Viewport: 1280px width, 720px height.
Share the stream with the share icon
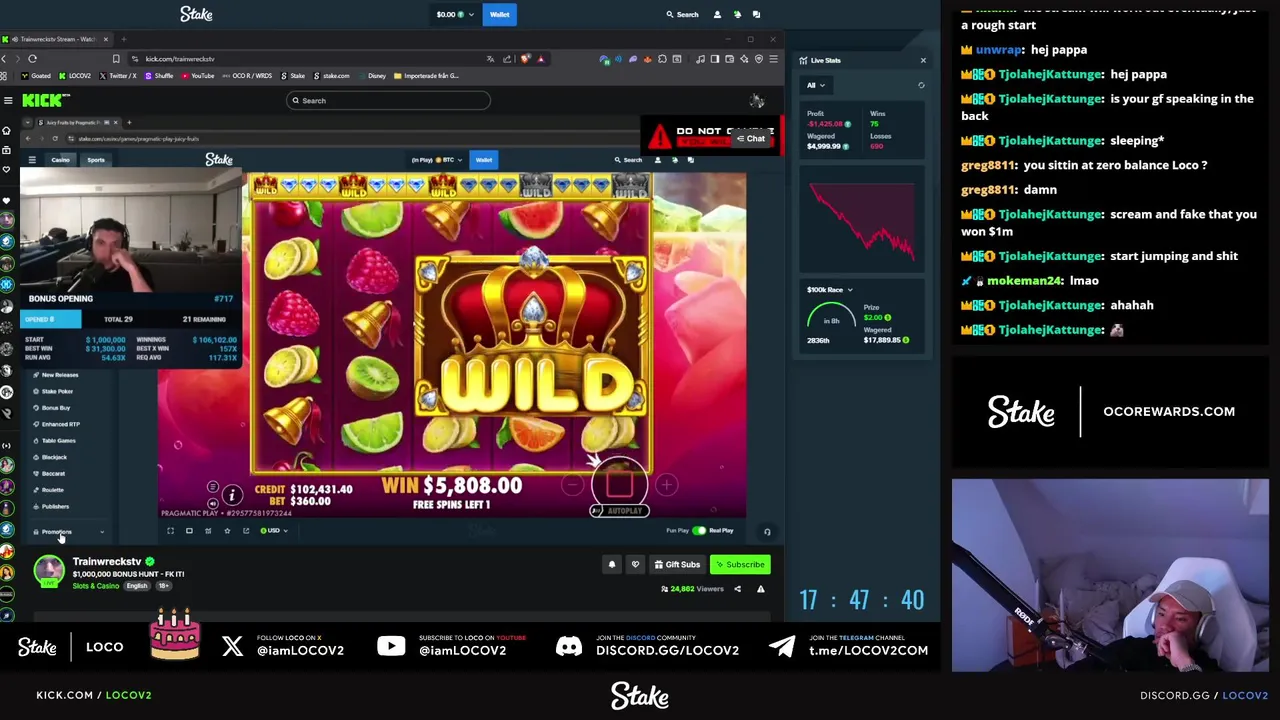(738, 589)
